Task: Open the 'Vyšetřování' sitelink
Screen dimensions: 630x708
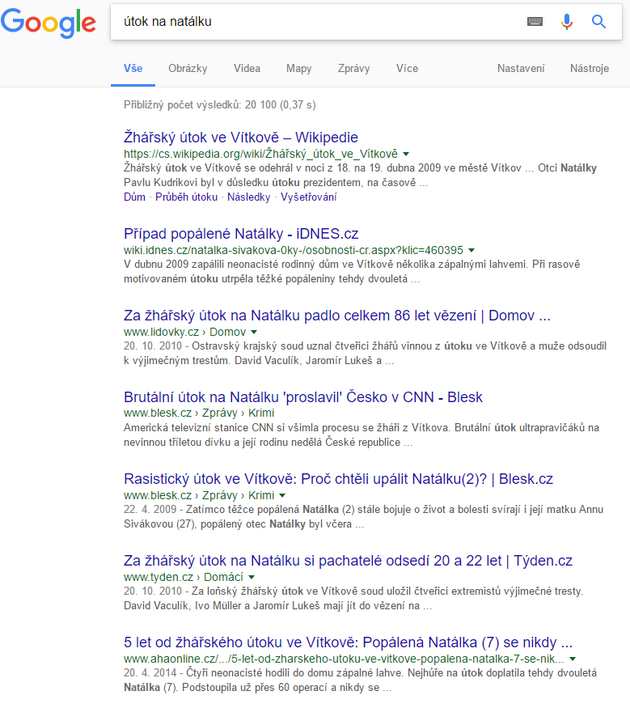Action: (309, 197)
